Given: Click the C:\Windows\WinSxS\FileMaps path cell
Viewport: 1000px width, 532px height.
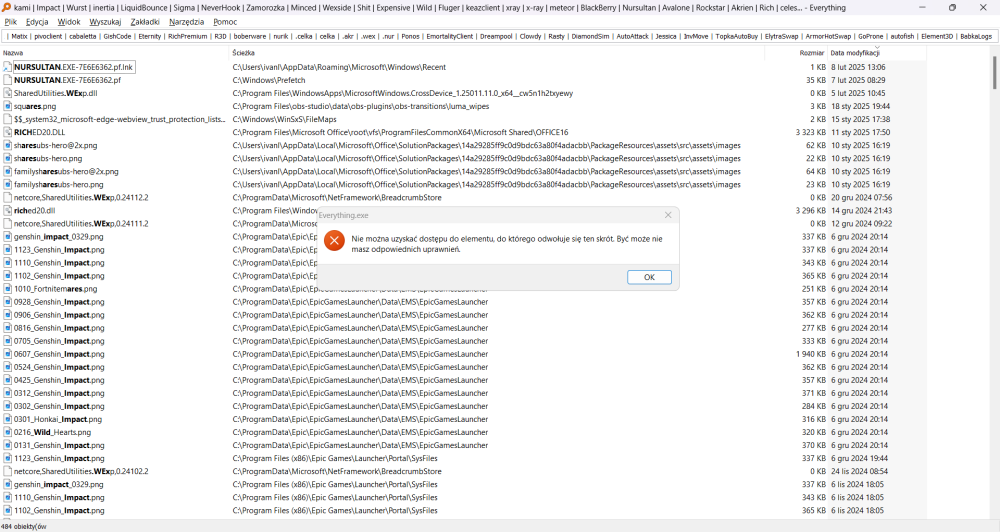Looking at the screenshot, I should click(284, 119).
